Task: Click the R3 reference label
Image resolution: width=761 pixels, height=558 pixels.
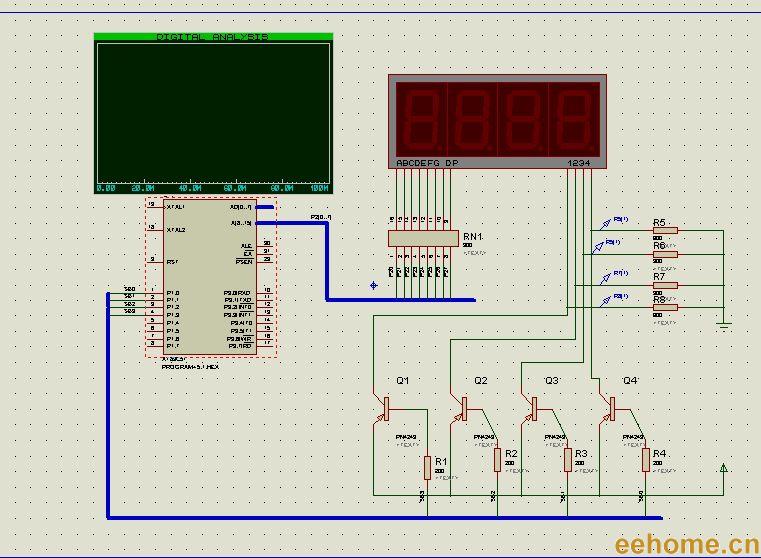Action: click(581, 454)
